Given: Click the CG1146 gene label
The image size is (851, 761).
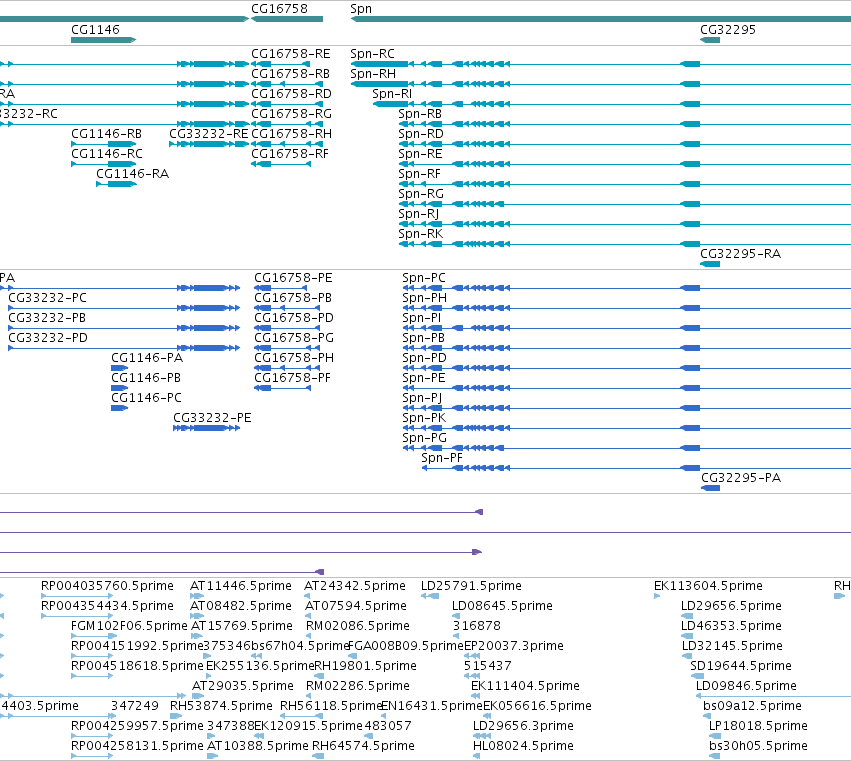Looking at the screenshot, I should pyautogui.click(x=96, y=29).
